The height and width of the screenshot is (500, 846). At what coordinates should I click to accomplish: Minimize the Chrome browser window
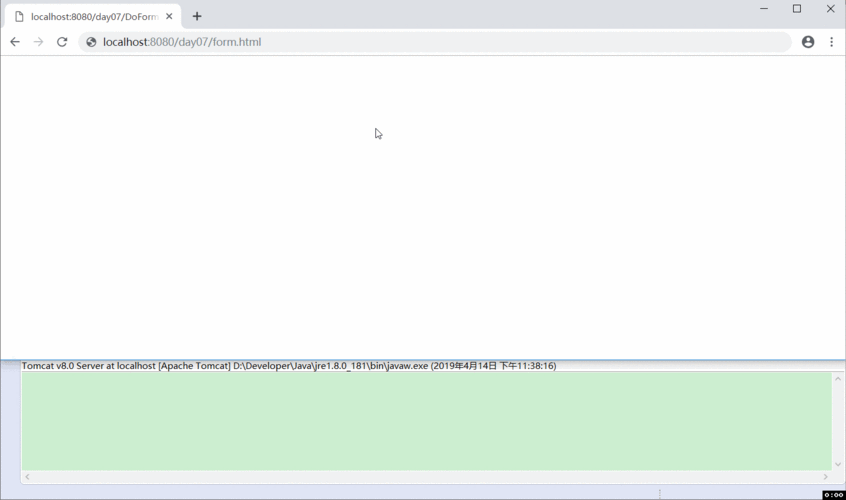[764, 9]
